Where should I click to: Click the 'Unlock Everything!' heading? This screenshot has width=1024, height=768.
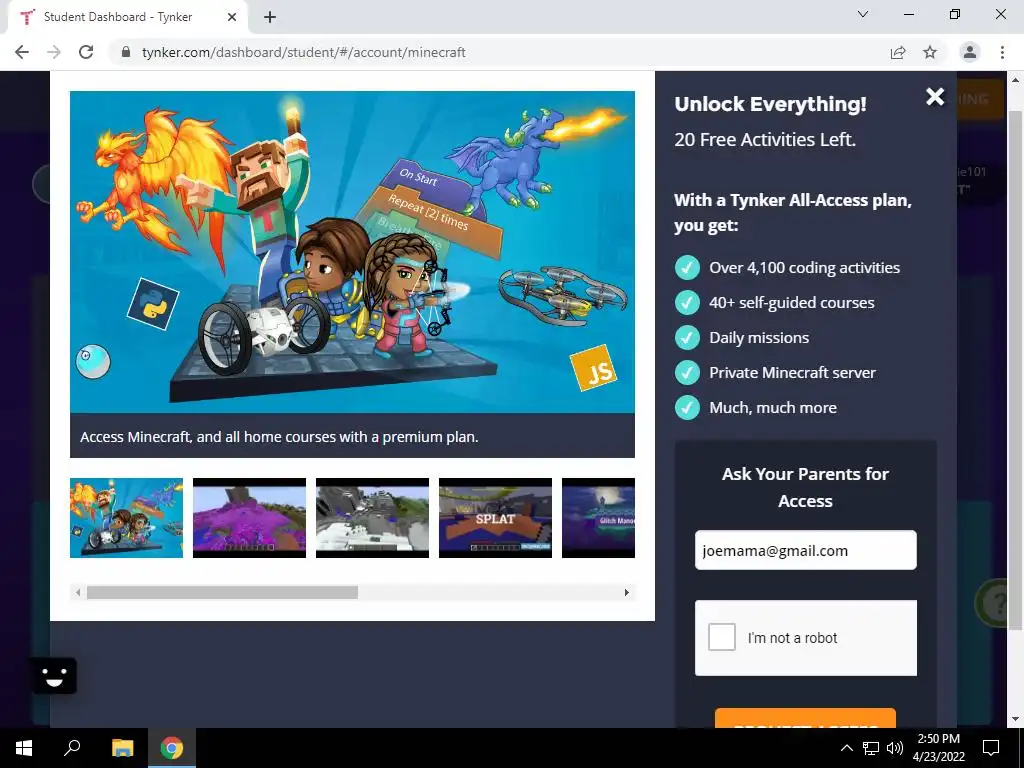point(771,104)
